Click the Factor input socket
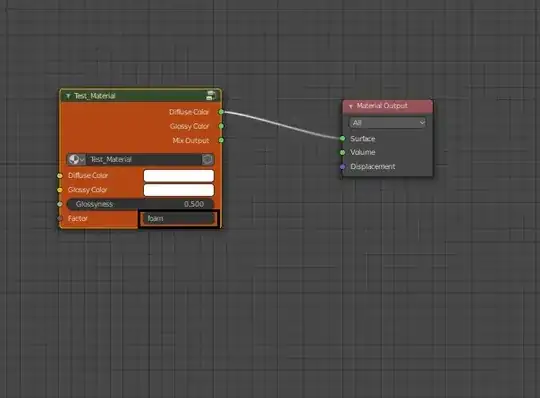Viewport: 540px width, 398px height. [60, 218]
